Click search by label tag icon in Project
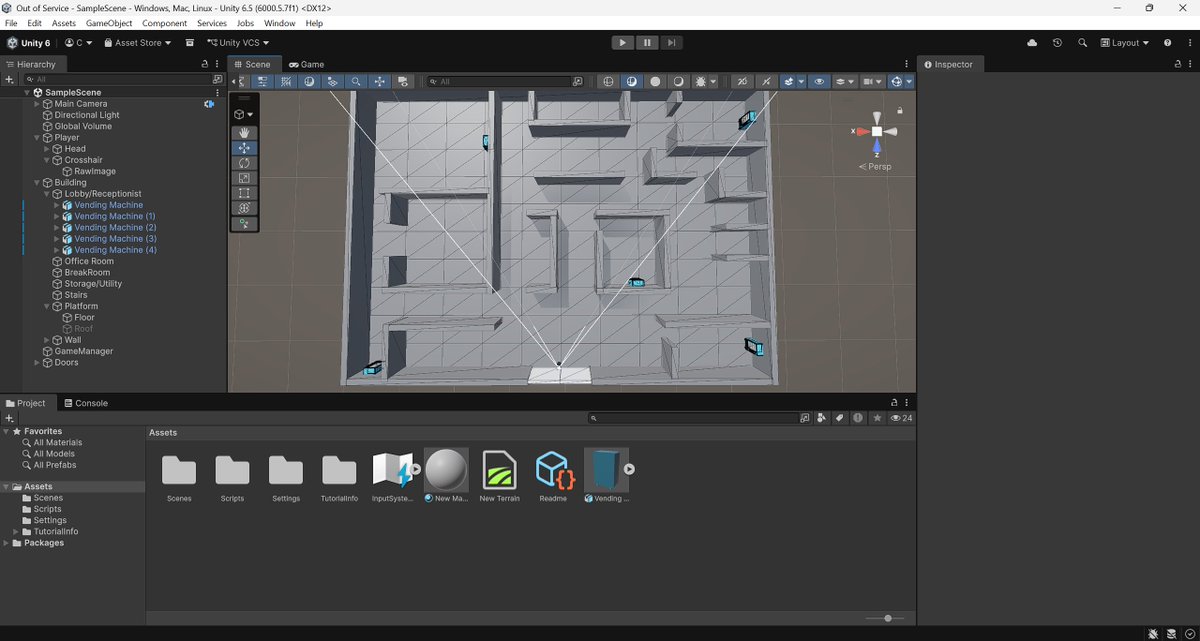This screenshot has width=1200, height=641. (840, 418)
